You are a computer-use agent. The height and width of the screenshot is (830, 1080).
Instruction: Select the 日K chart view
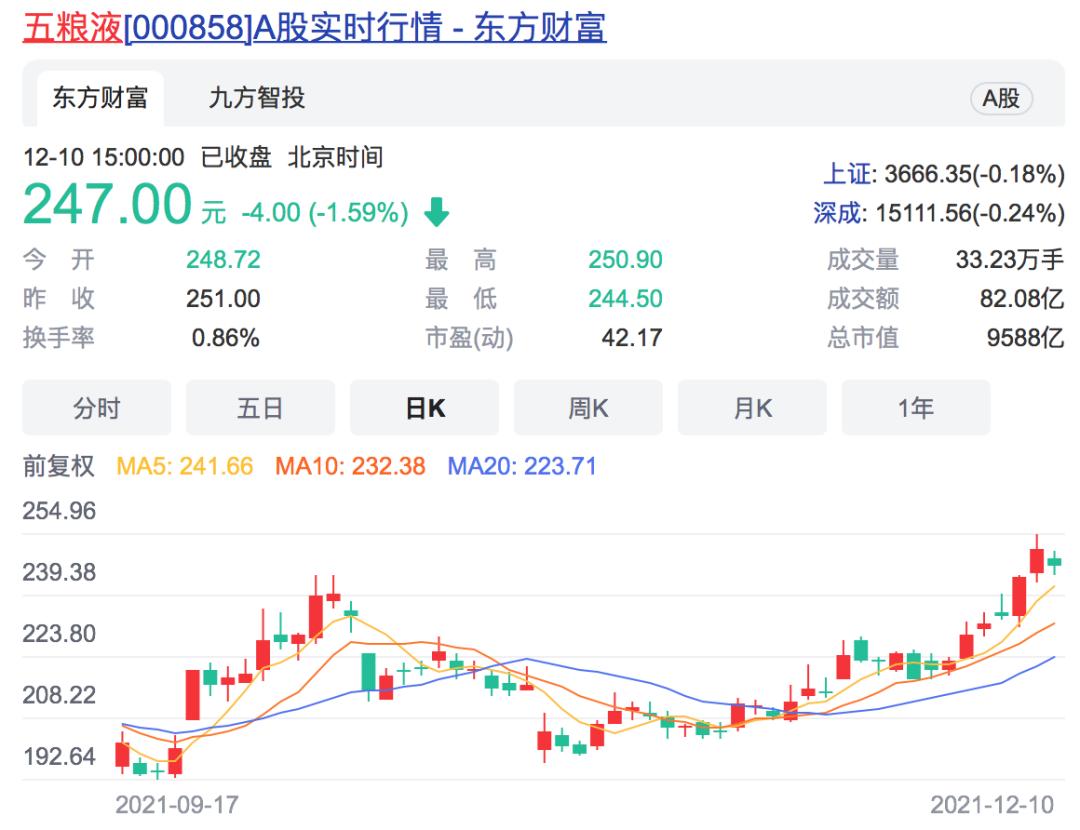[424, 408]
